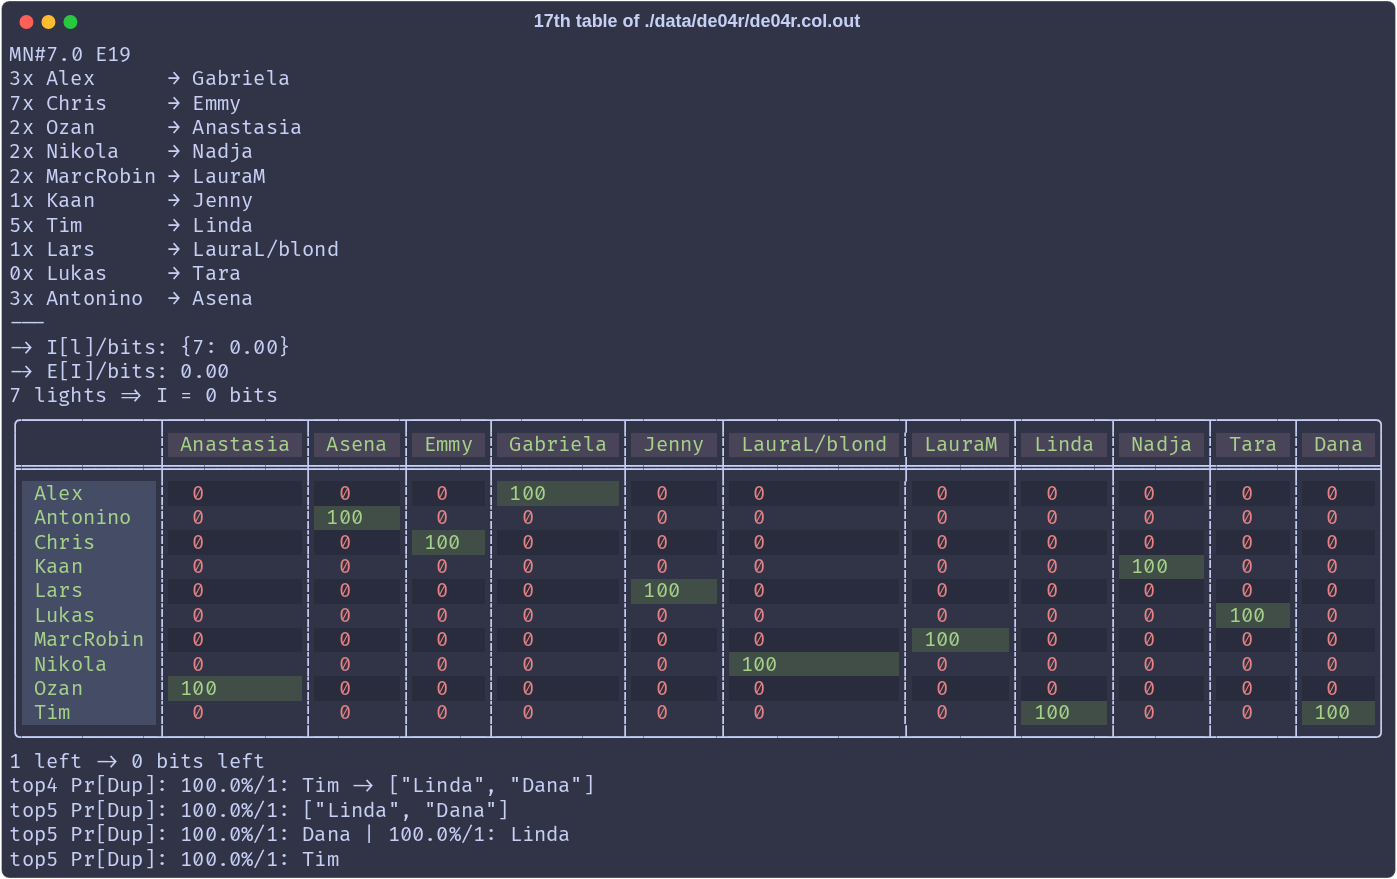Click the Tara column header
The height and width of the screenshot is (879, 1397).
[x=1253, y=444]
